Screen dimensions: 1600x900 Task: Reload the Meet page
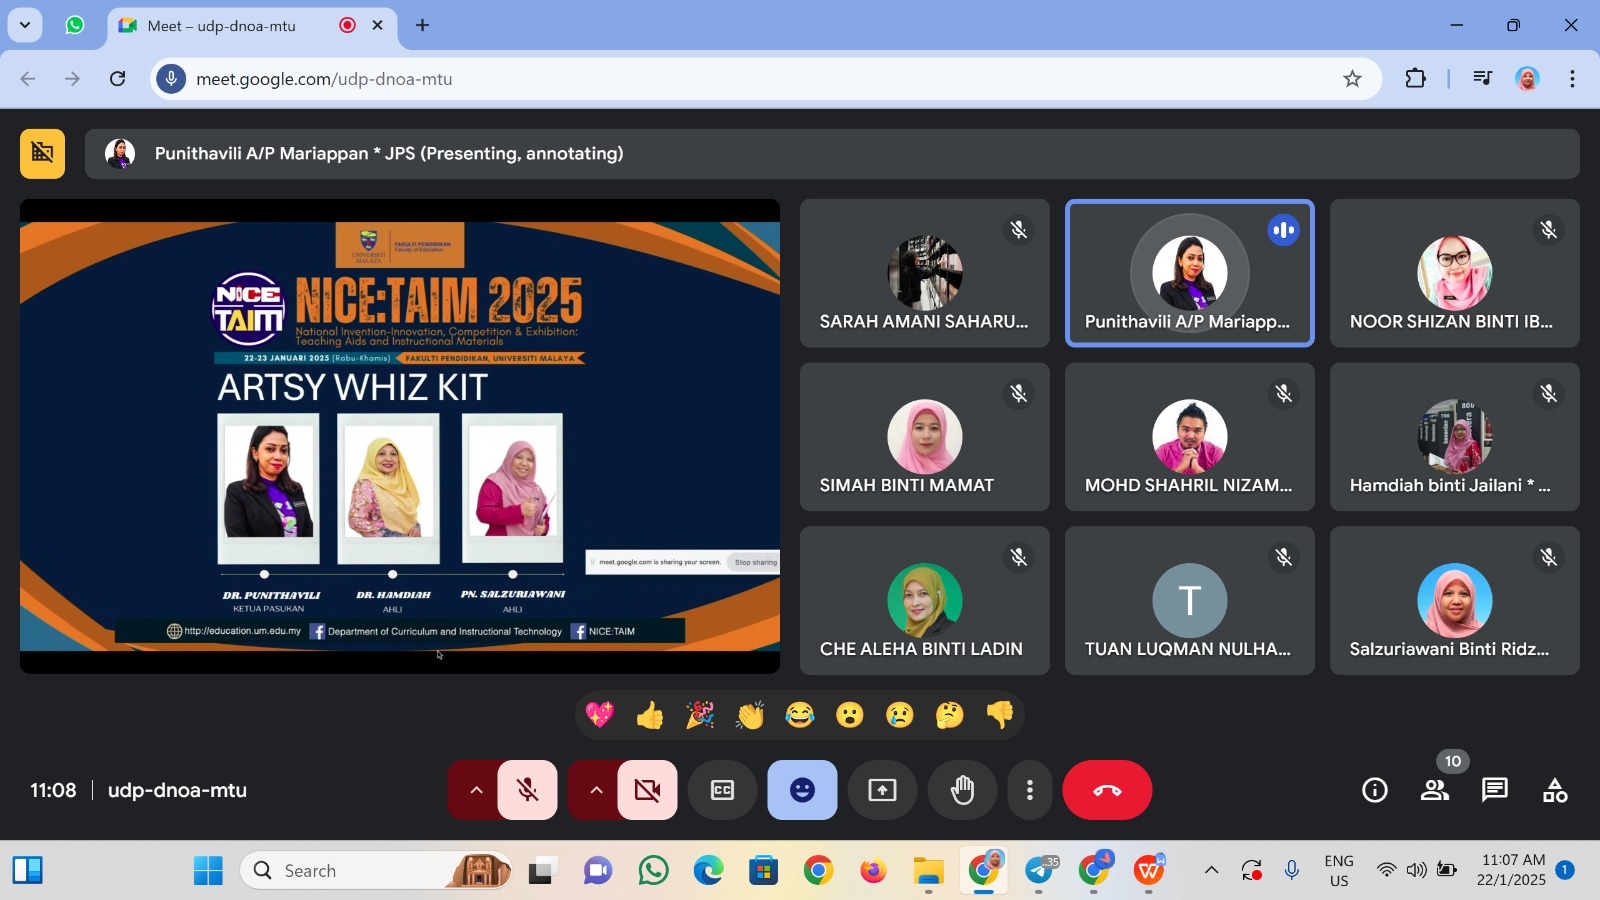pos(118,78)
